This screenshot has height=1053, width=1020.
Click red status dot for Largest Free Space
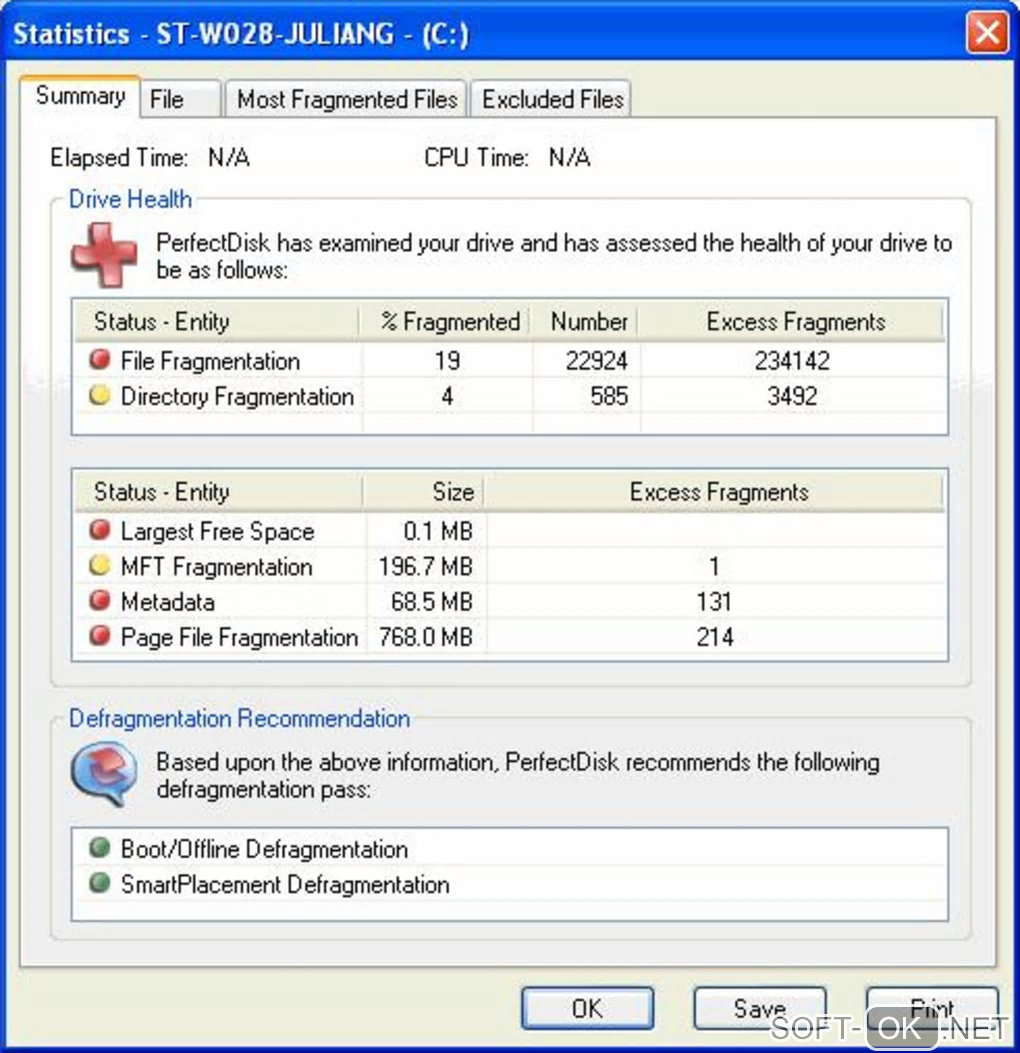pos(99,531)
